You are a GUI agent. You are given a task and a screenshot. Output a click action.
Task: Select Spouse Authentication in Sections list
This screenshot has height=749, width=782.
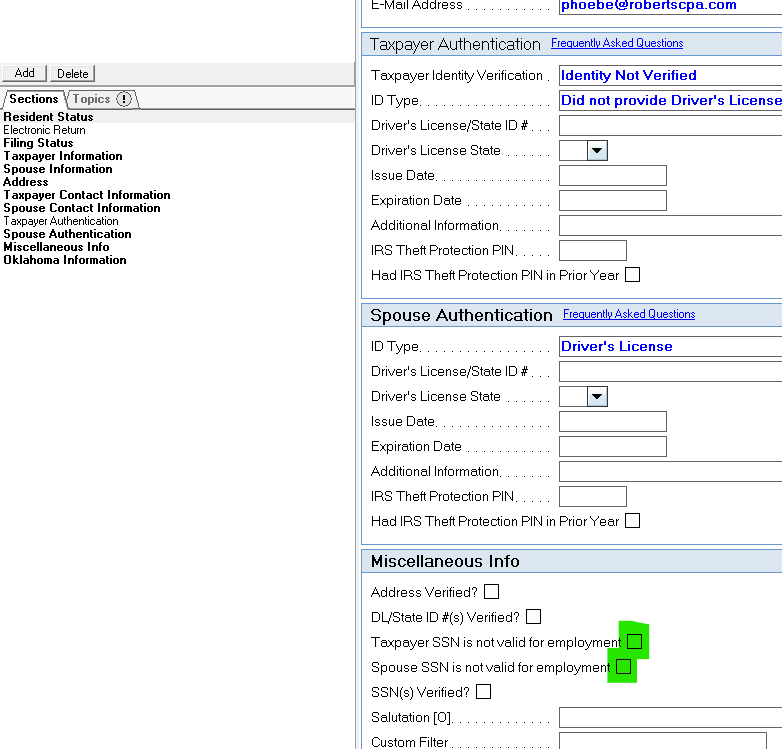click(67, 233)
